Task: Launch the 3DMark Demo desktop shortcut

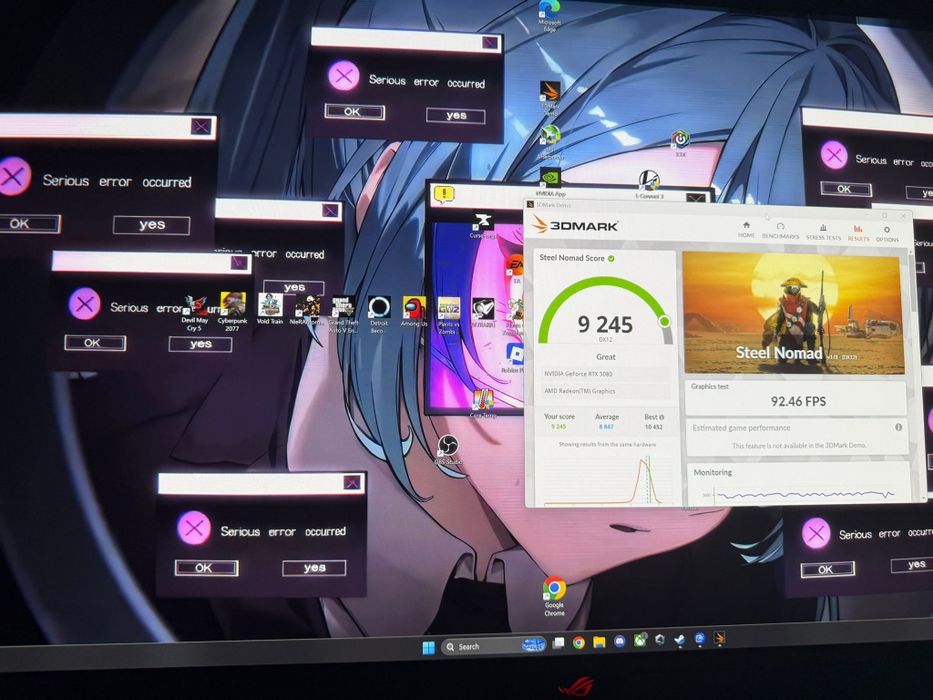Action: coord(550,98)
